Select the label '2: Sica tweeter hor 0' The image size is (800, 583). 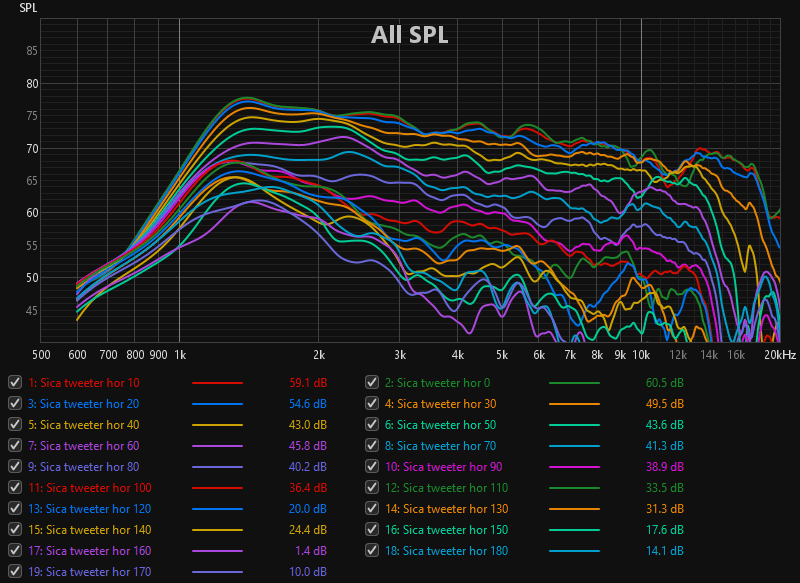pyautogui.click(x=438, y=383)
